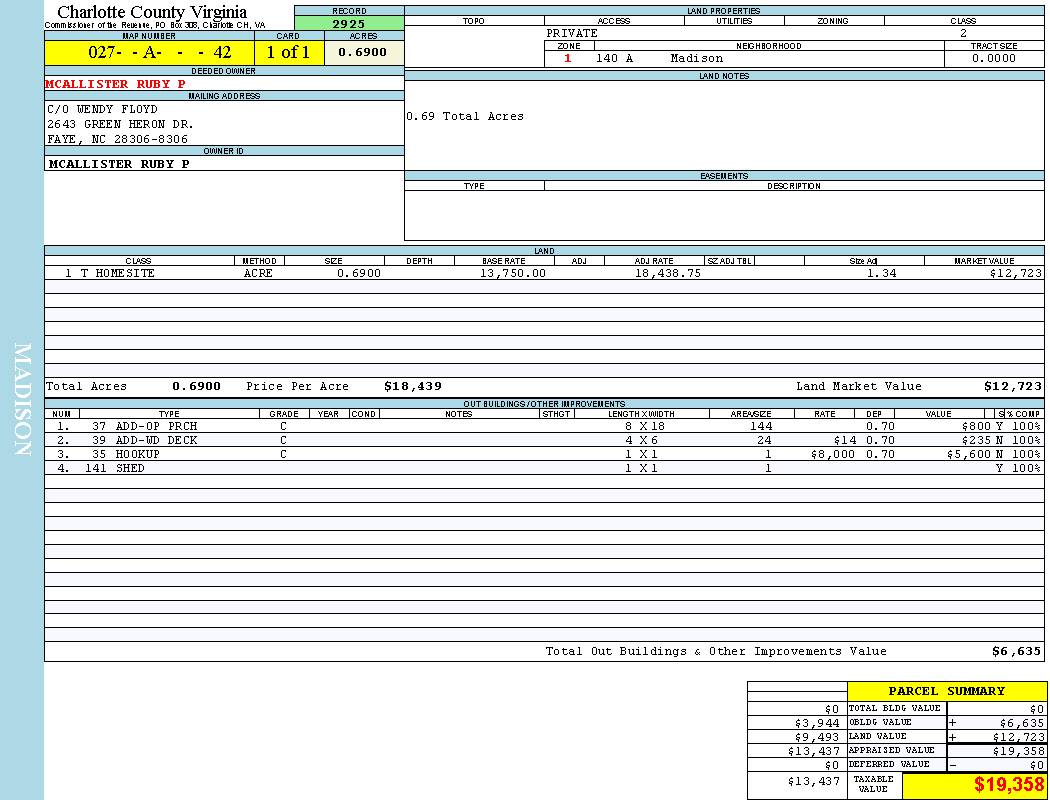
Task: Click the card indicator '1 of 1'
Action: point(288,53)
